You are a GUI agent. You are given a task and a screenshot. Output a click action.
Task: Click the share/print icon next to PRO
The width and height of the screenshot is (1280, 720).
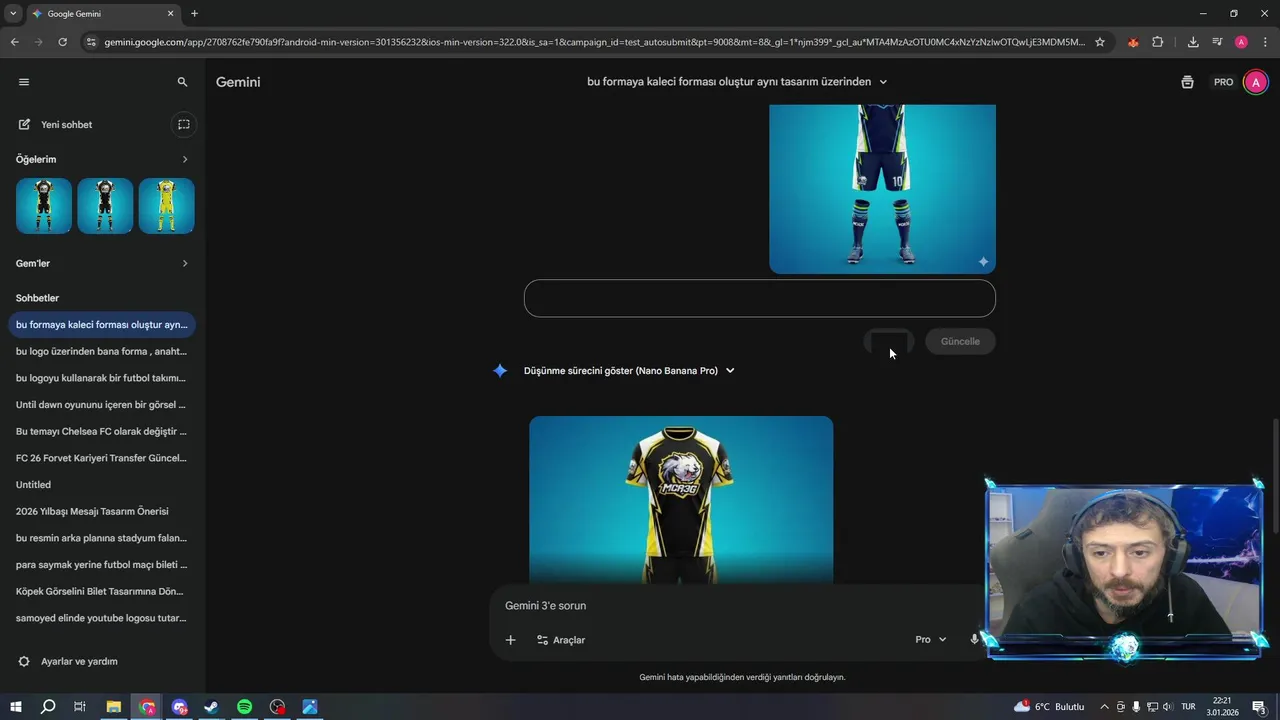(1187, 82)
